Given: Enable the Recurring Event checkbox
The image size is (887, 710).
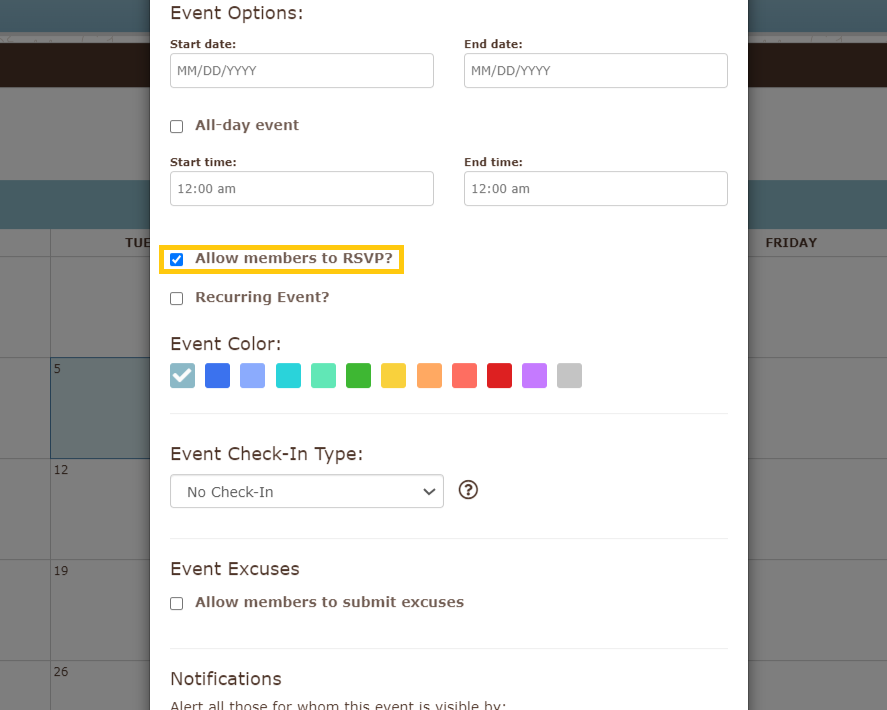Looking at the screenshot, I should click(x=176, y=298).
